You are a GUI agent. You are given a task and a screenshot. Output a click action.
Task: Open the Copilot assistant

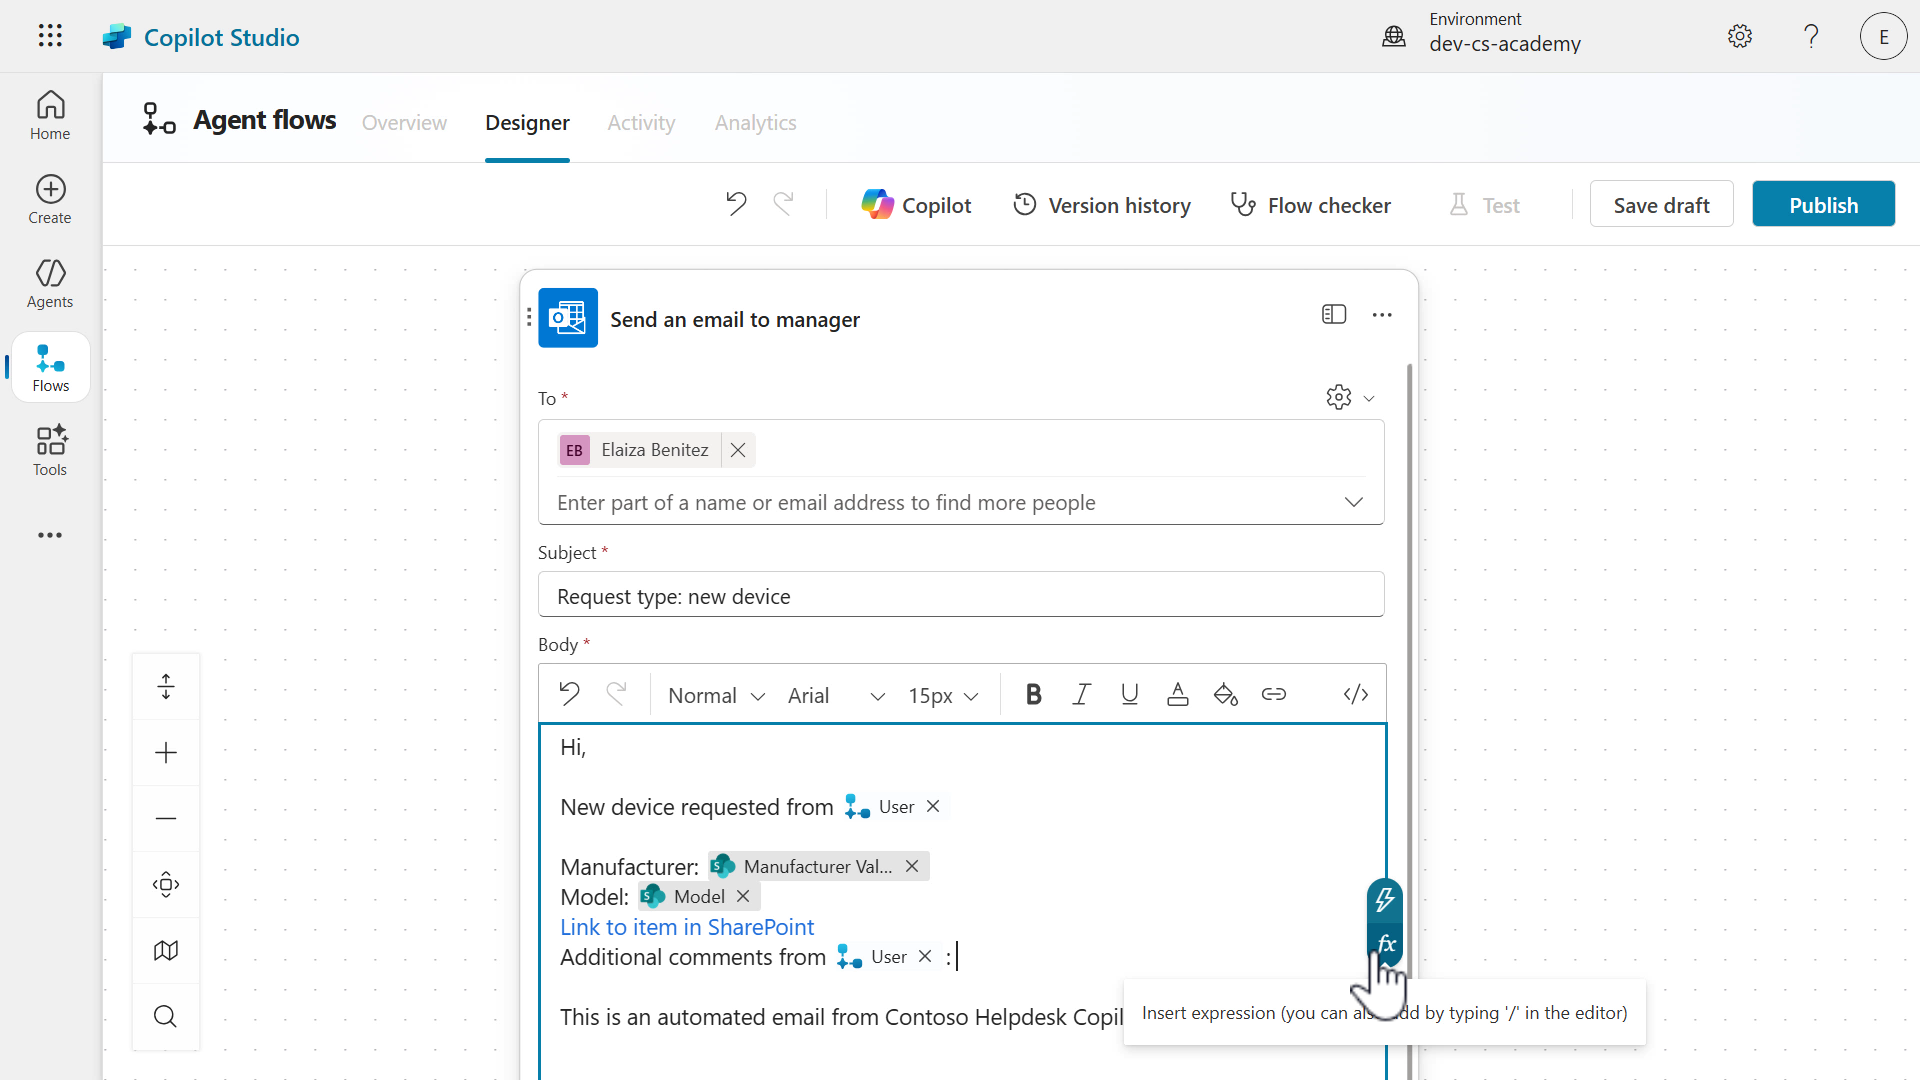pyautogui.click(x=916, y=205)
